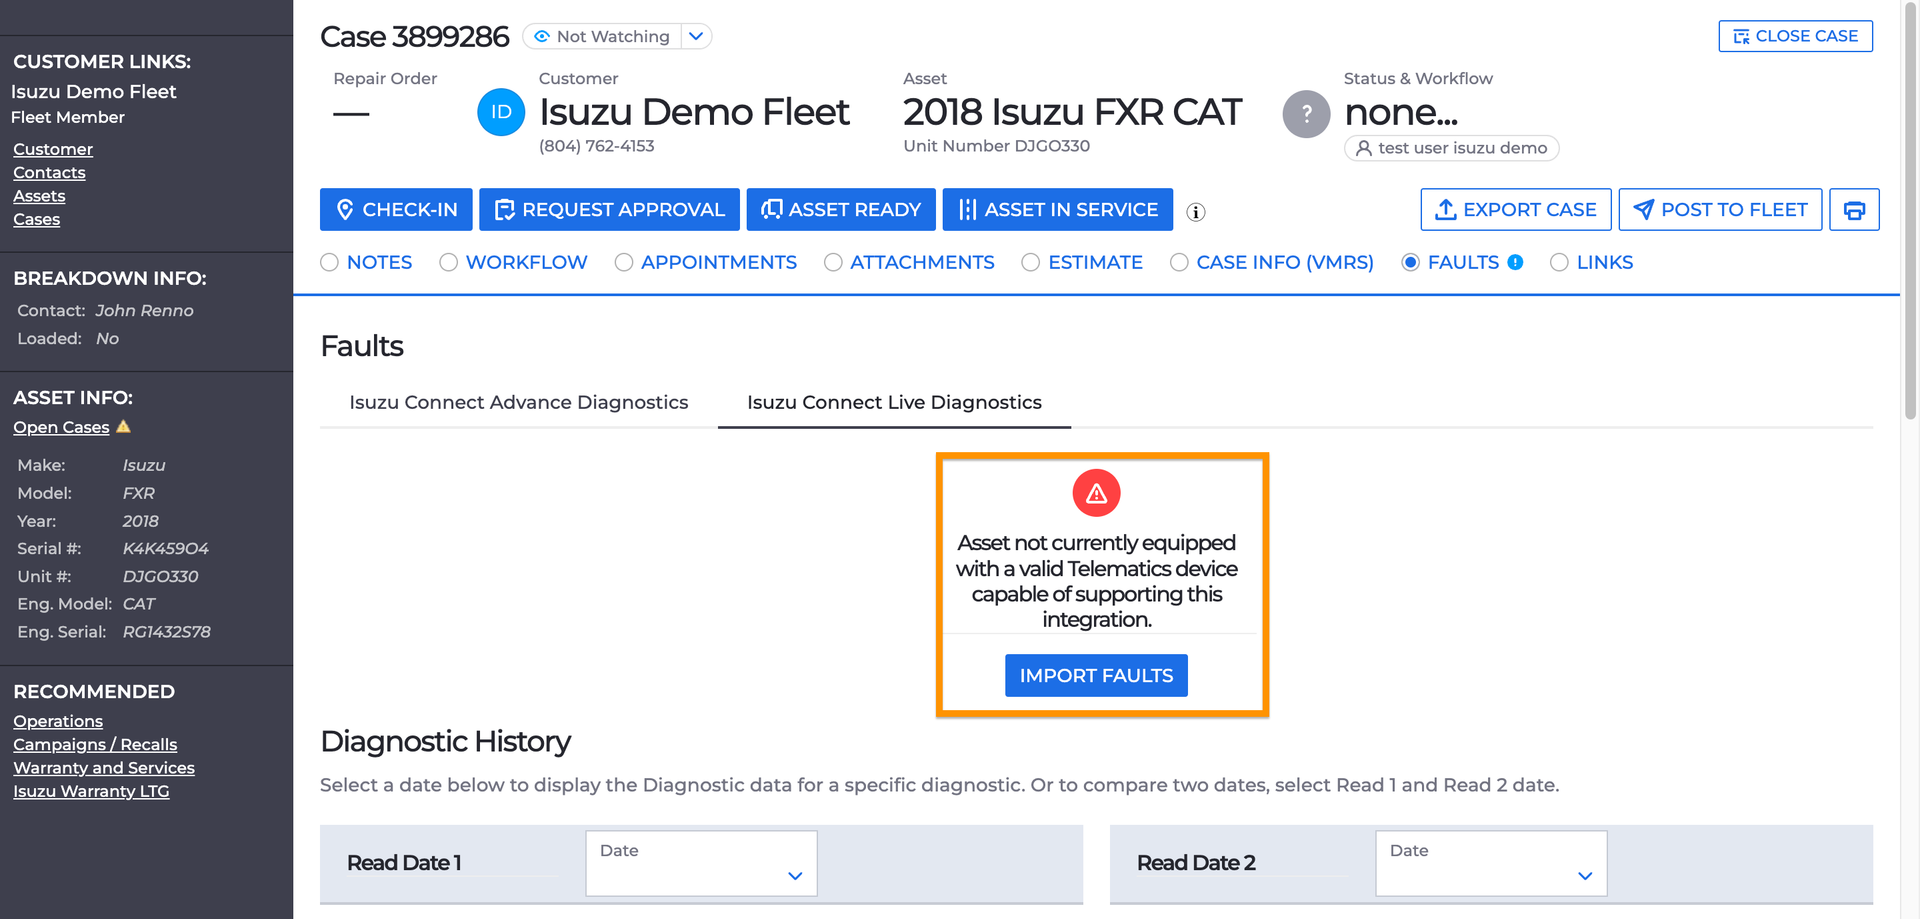
Task: Click the red alert icon in the telematics message
Action: tap(1097, 493)
